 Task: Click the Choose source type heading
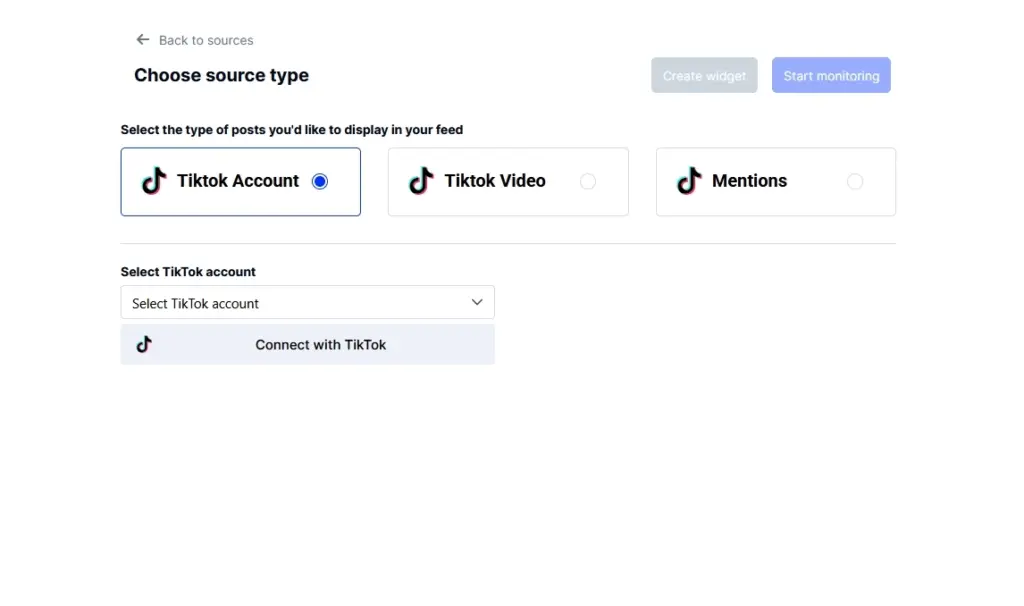[221, 75]
